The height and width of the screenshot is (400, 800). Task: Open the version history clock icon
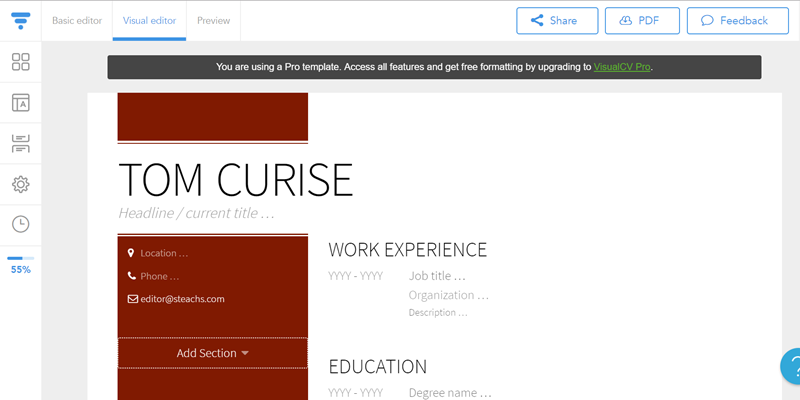(21, 224)
